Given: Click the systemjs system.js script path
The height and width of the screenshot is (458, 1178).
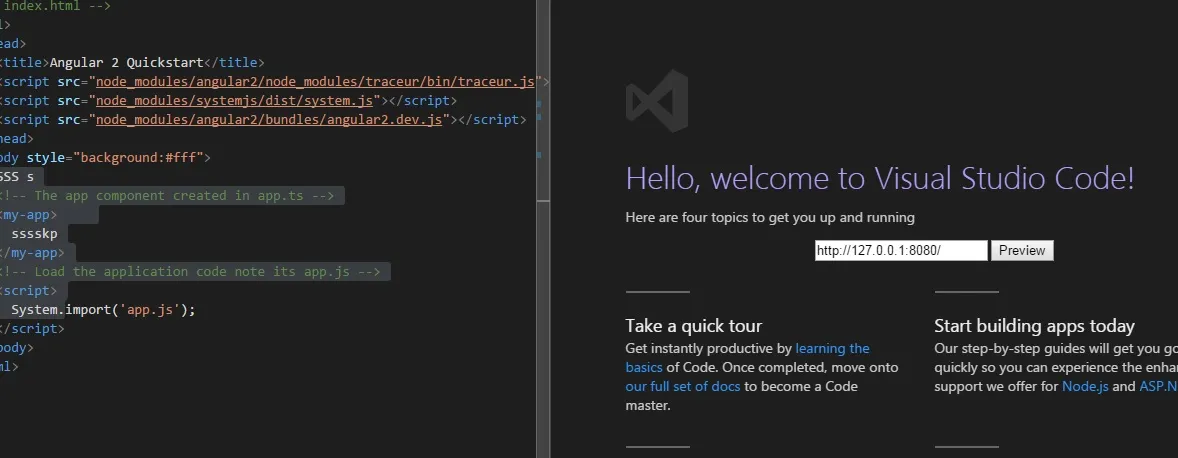Looking at the screenshot, I should pyautogui.click(x=234, y=101).
